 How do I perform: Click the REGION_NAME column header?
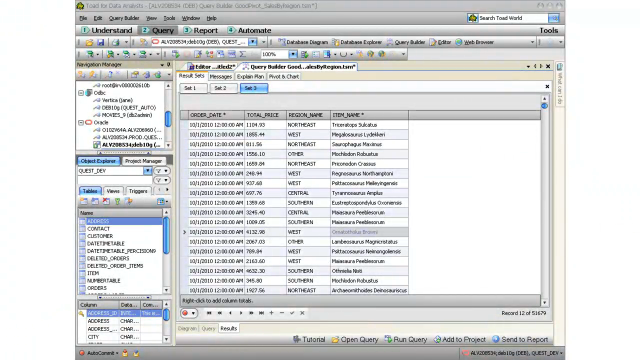(x=308, y=115)
